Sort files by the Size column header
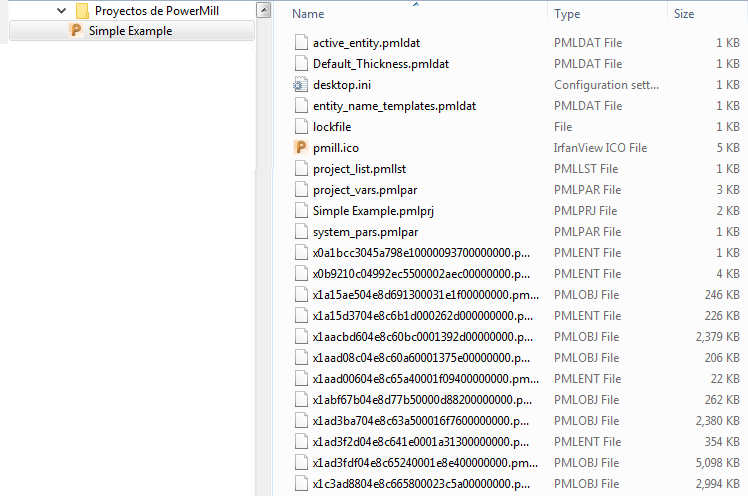Viewport: 748px width, 496px height. (684, 14)
